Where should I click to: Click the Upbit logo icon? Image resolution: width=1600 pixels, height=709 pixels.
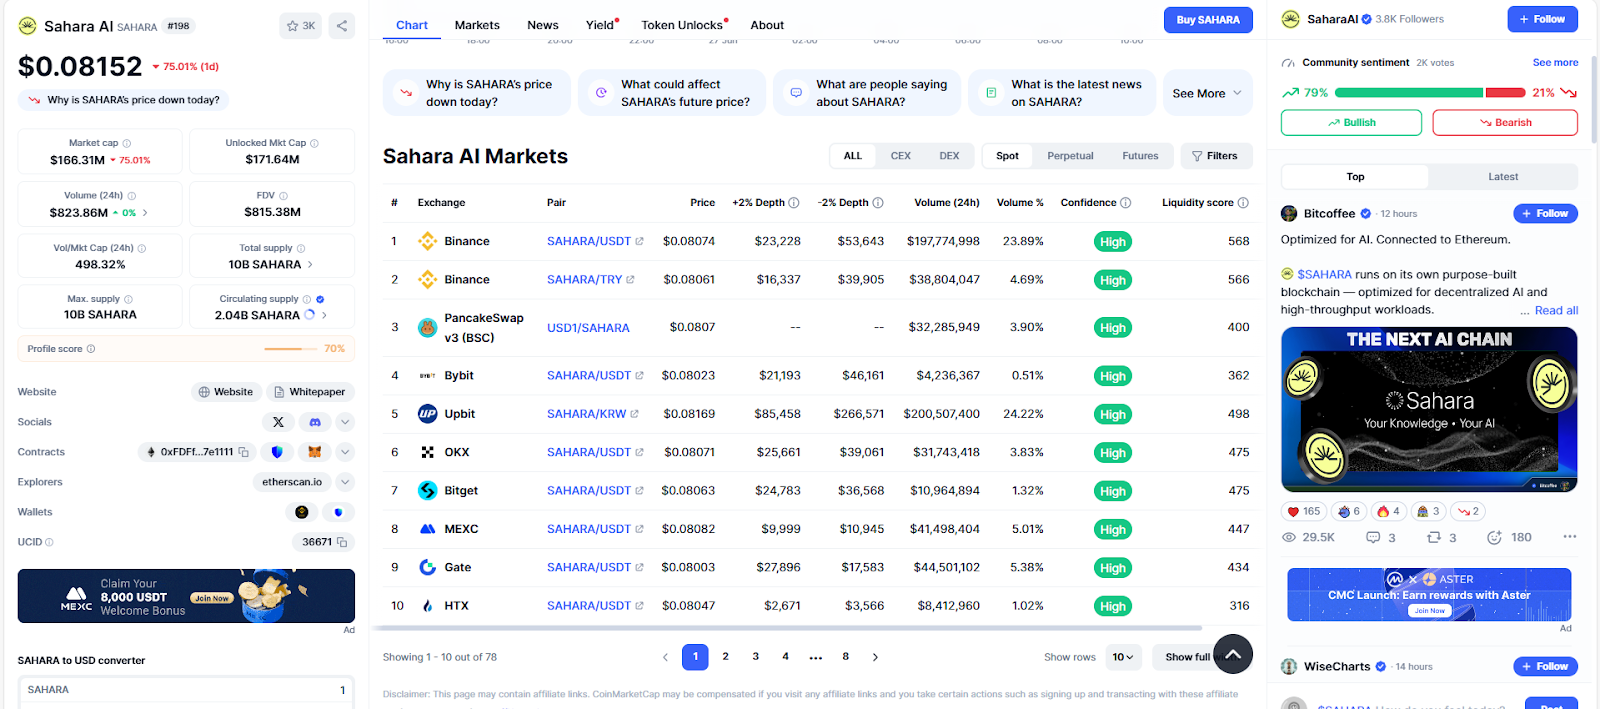click(x=427, y=414)
